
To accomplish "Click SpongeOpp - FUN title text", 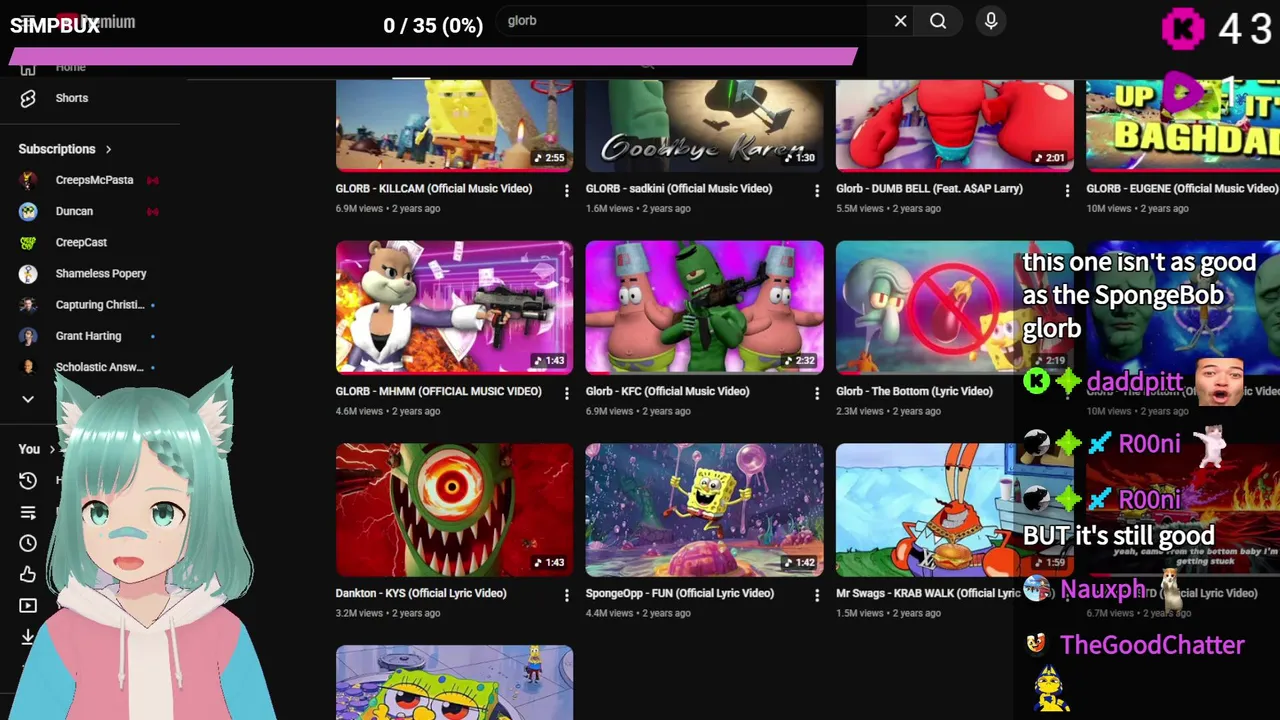I will click(679, 593).
